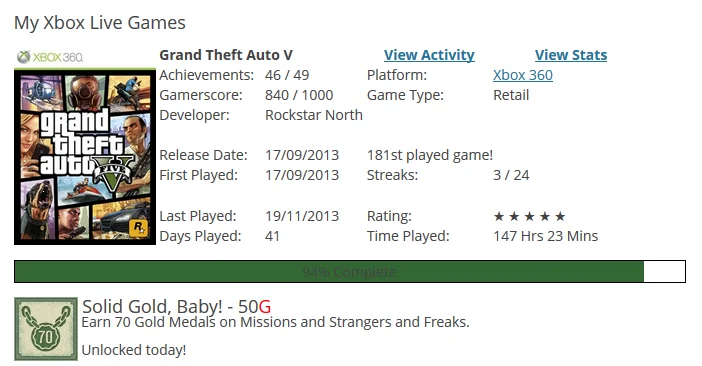Click the 147 Hrs 23 Mins time value

546,236
